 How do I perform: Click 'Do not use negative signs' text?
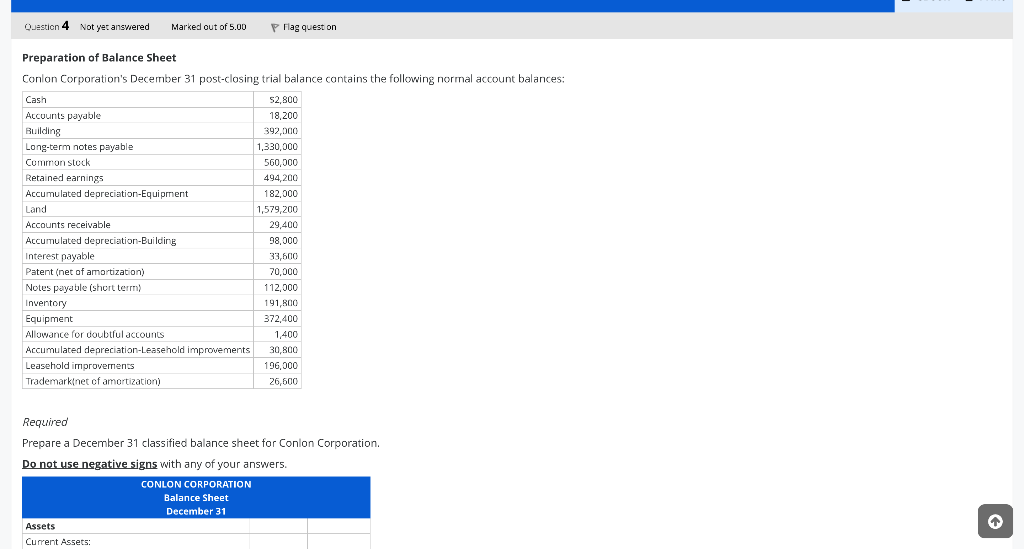pos(89,464)
